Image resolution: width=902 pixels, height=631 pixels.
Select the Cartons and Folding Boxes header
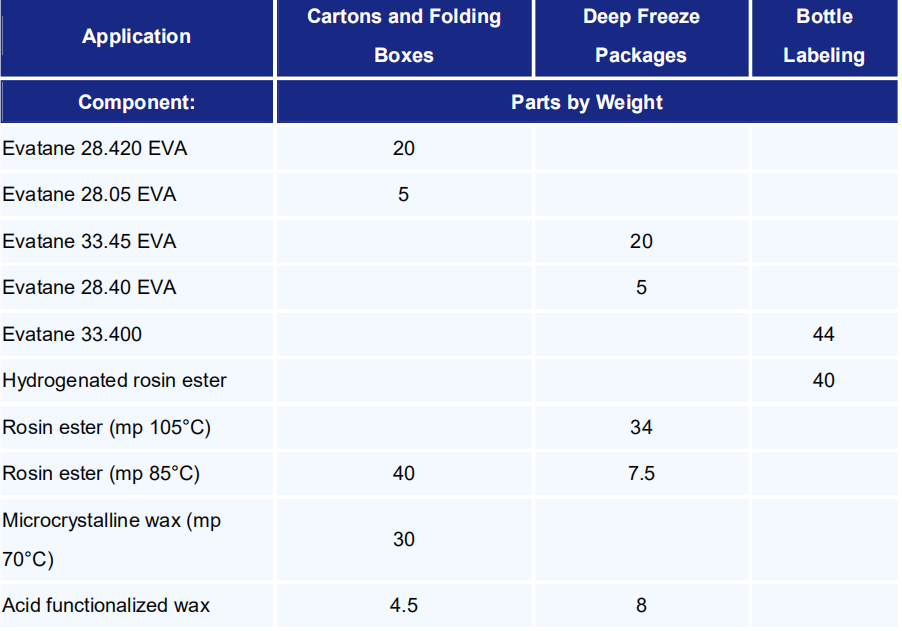point(404,36)
